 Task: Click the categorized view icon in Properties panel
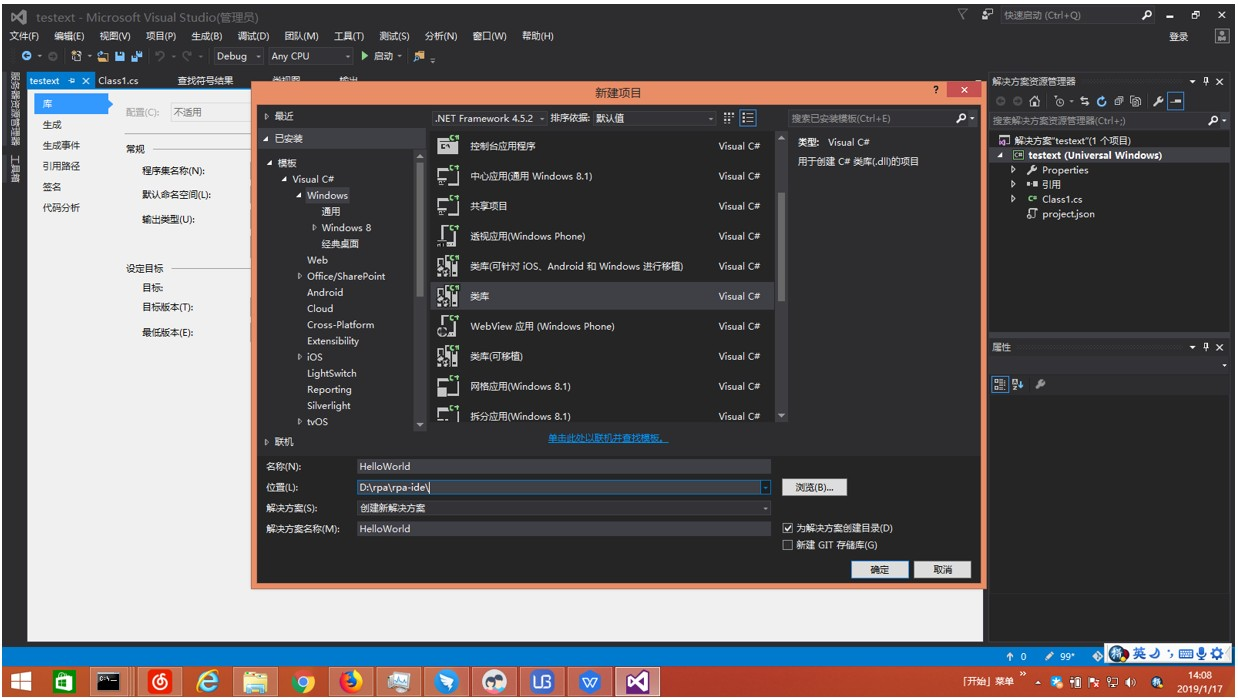click(1000, 384)
